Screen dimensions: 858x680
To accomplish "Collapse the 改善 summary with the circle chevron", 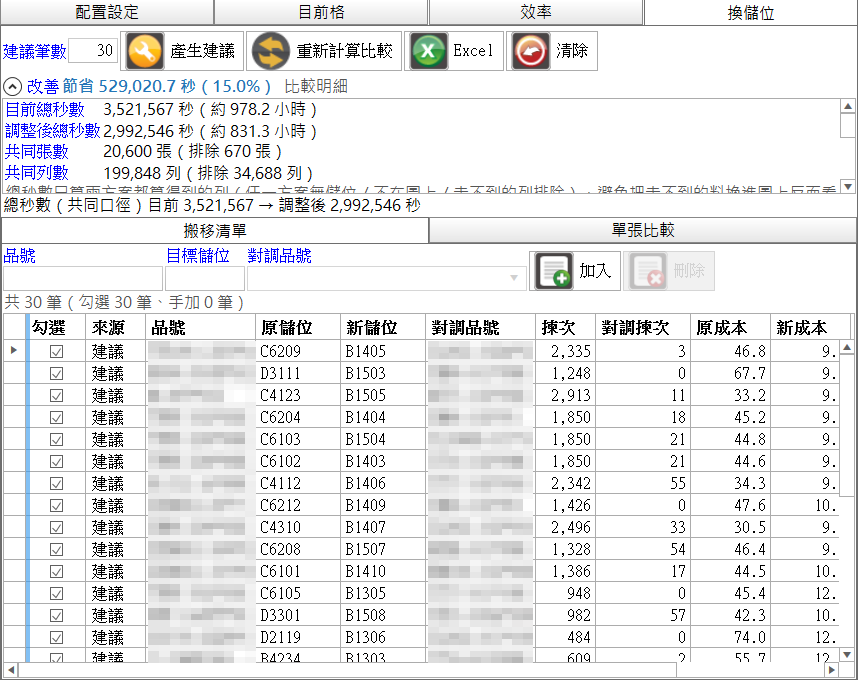I will tap(13, 86).
